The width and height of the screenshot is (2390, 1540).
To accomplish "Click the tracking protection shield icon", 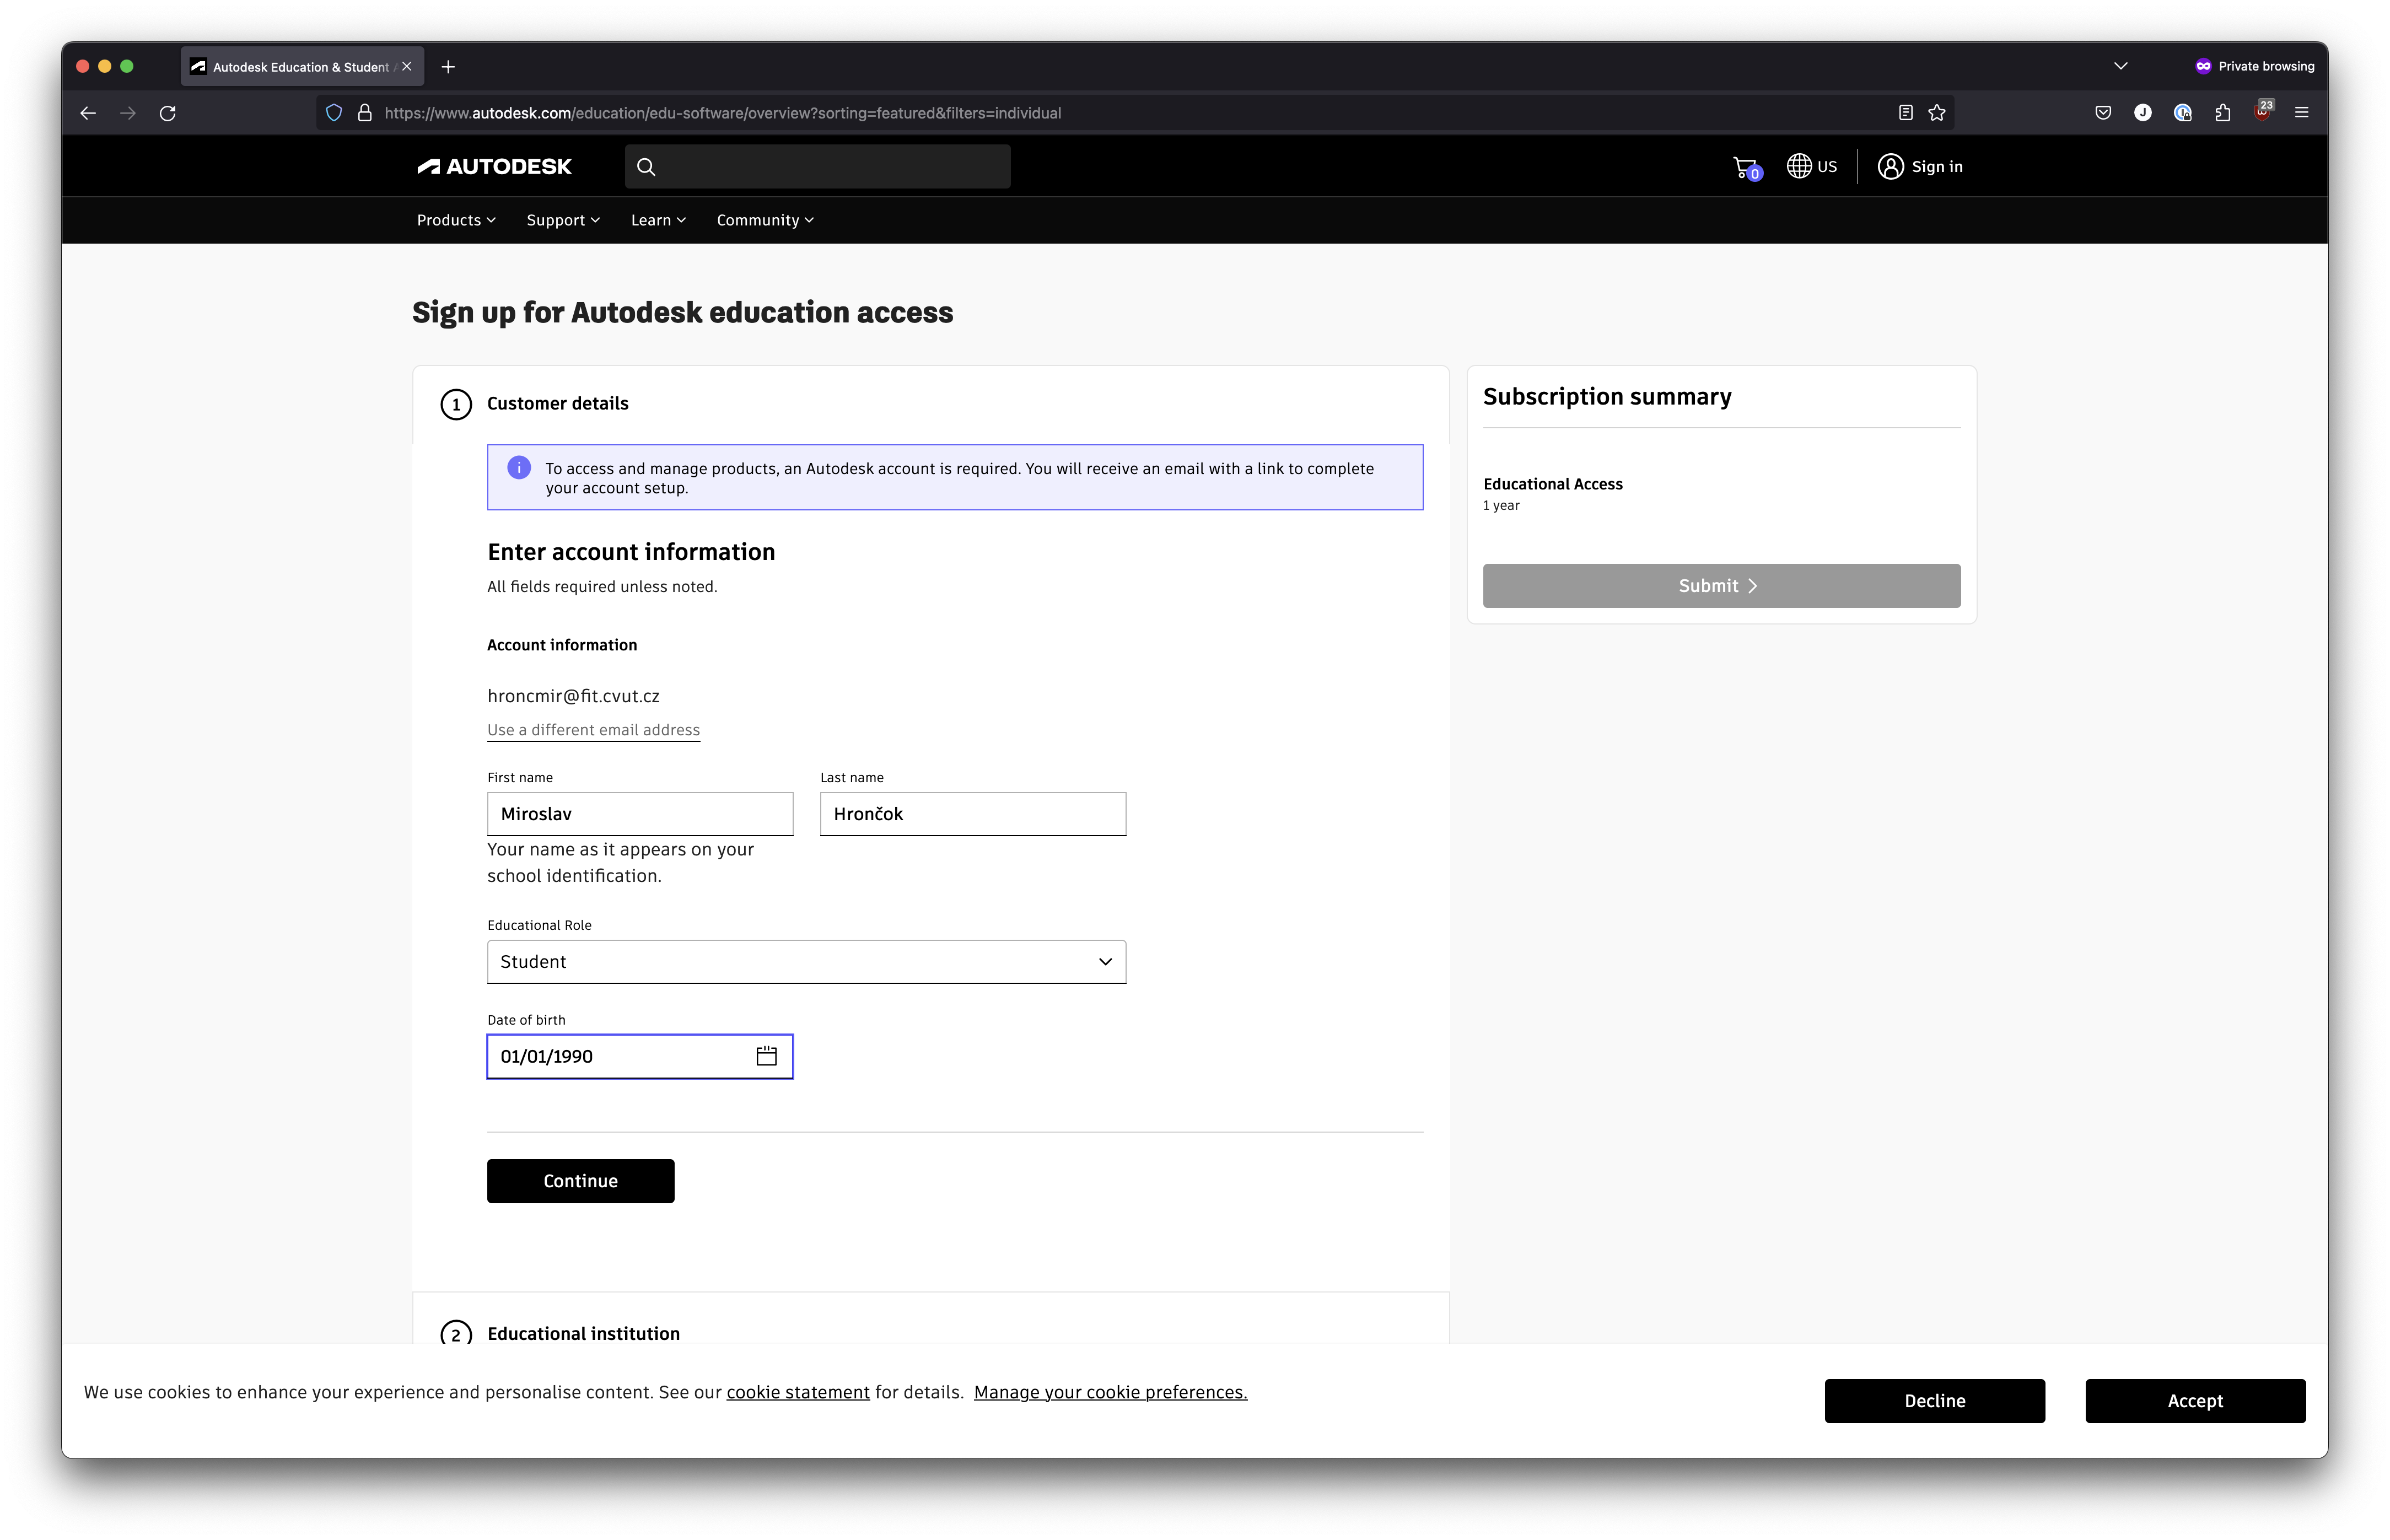I will point(334,113).
